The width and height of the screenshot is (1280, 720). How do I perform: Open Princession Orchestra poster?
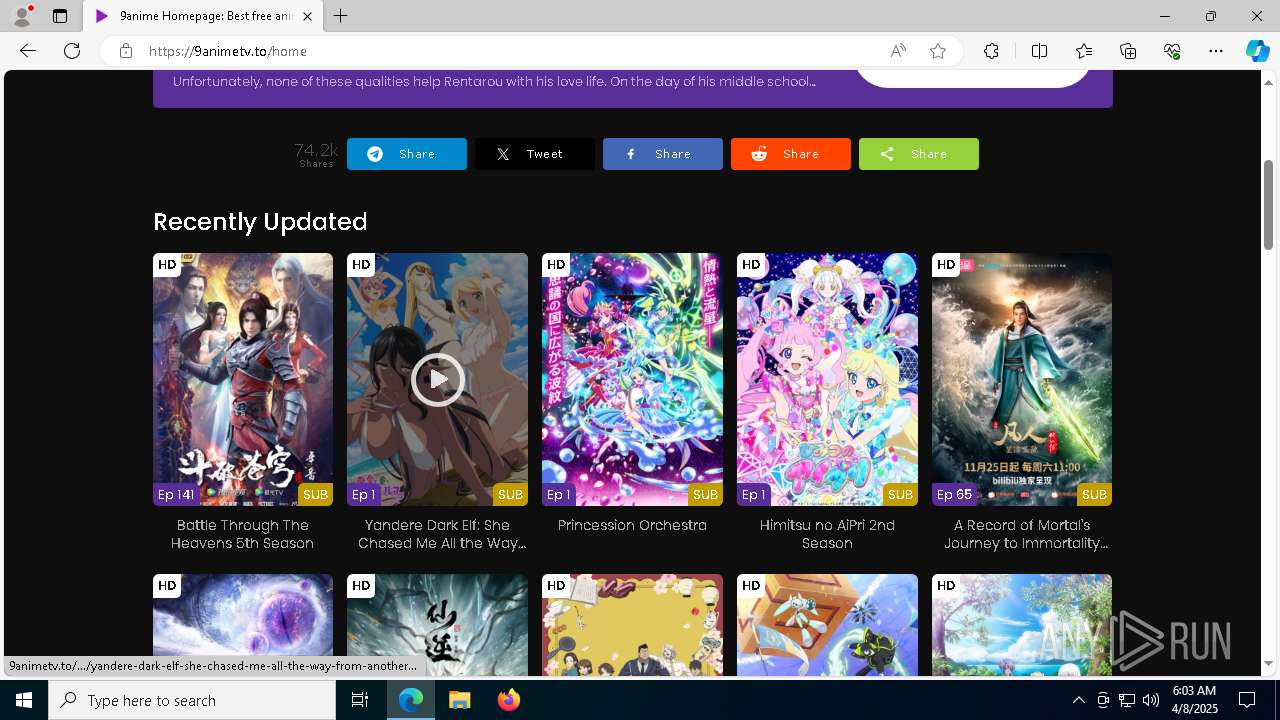[632, 379]
